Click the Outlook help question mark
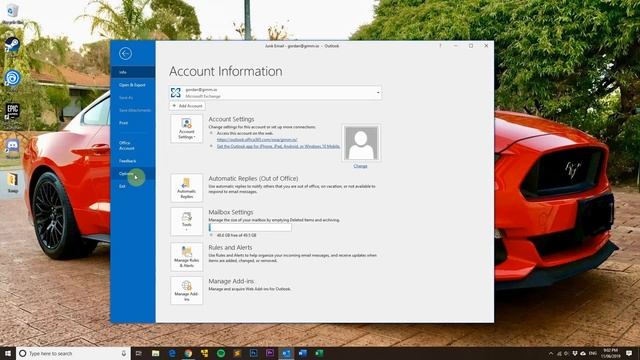 tap(440, 46)
